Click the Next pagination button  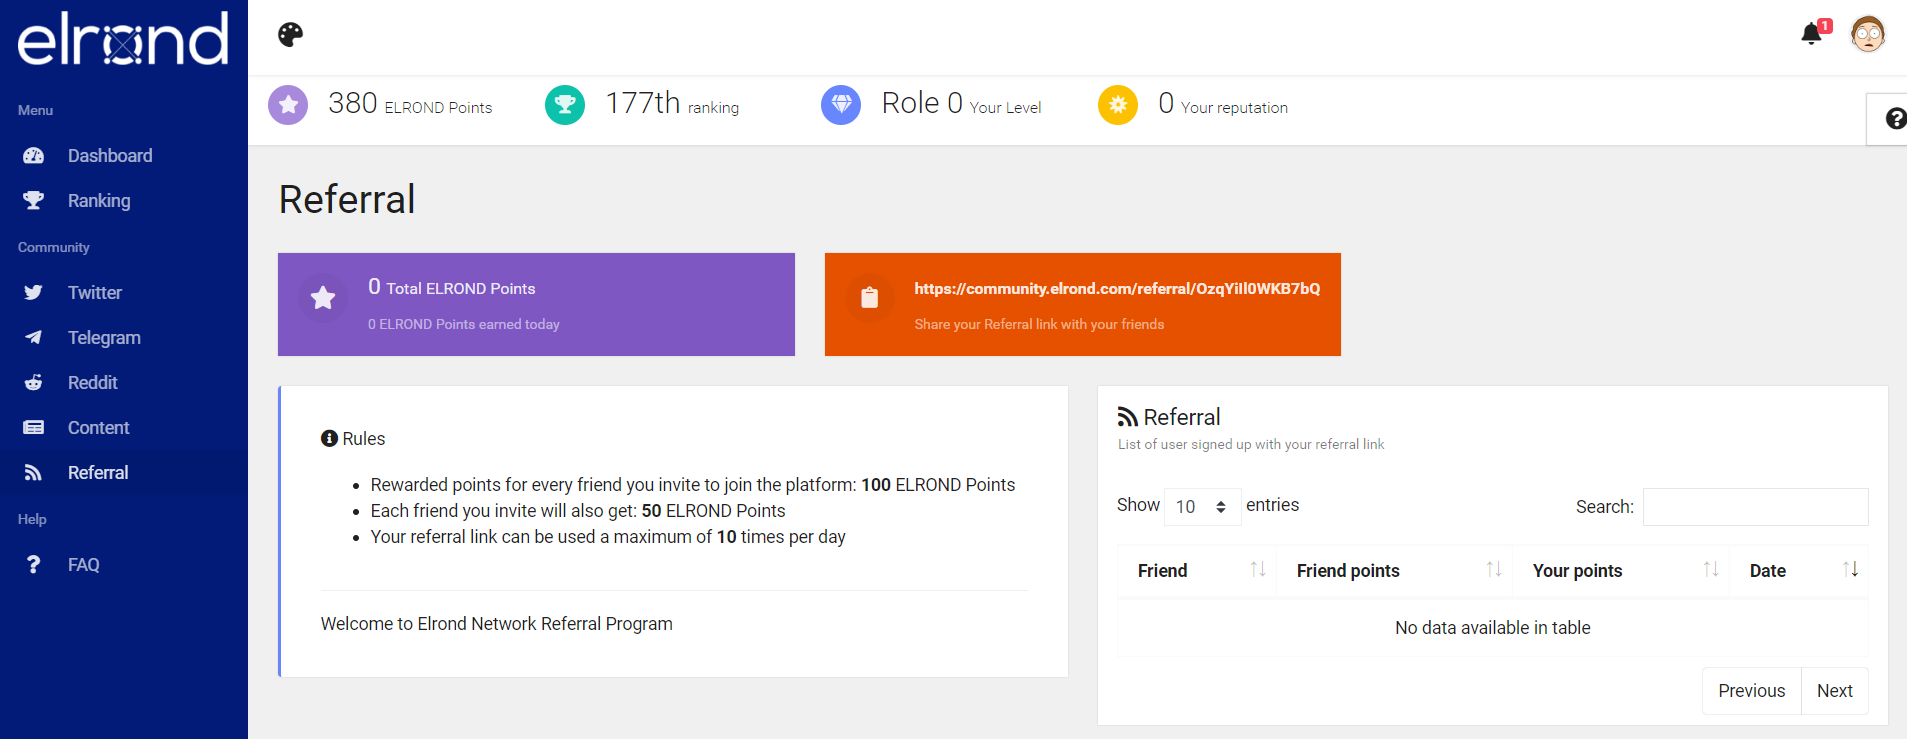[x=1834, y=691]
